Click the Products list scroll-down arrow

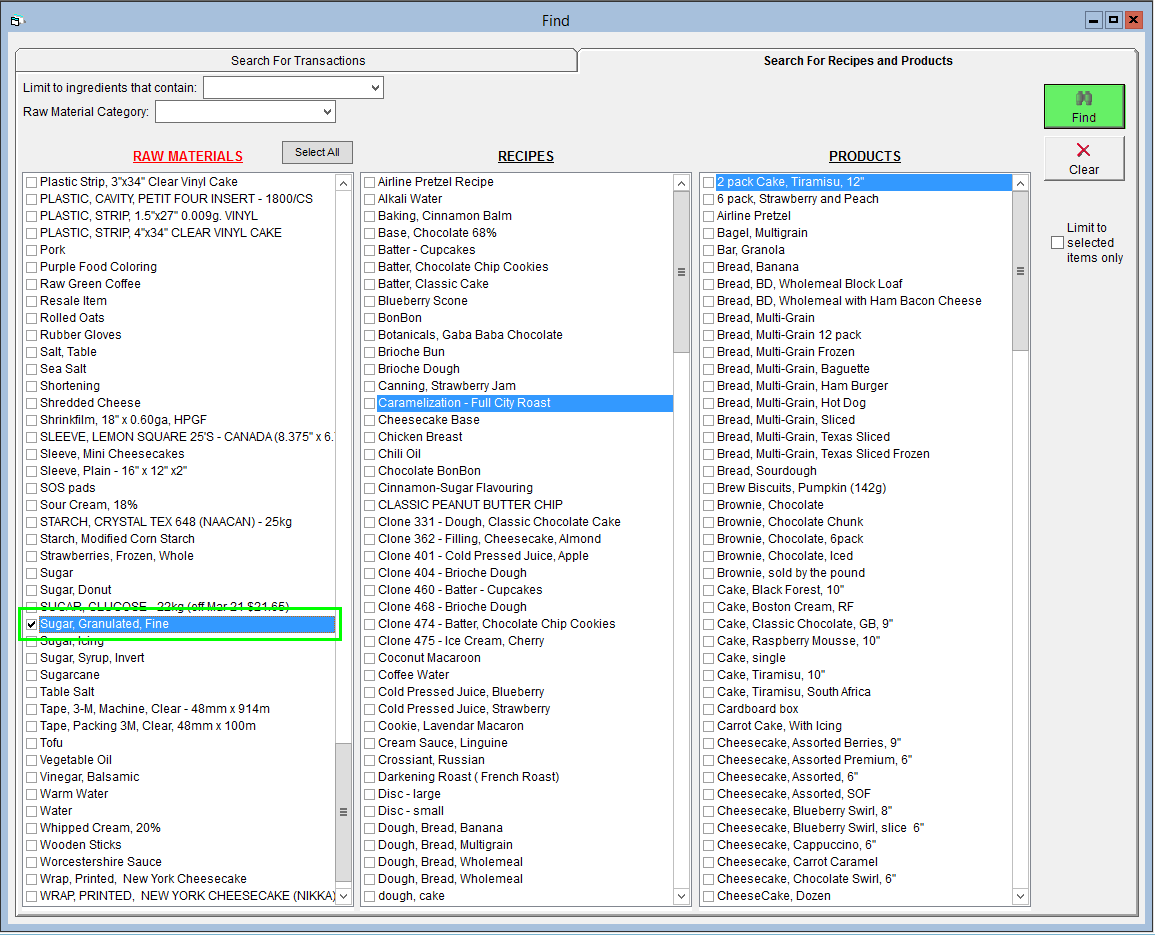pos(1020,896)
